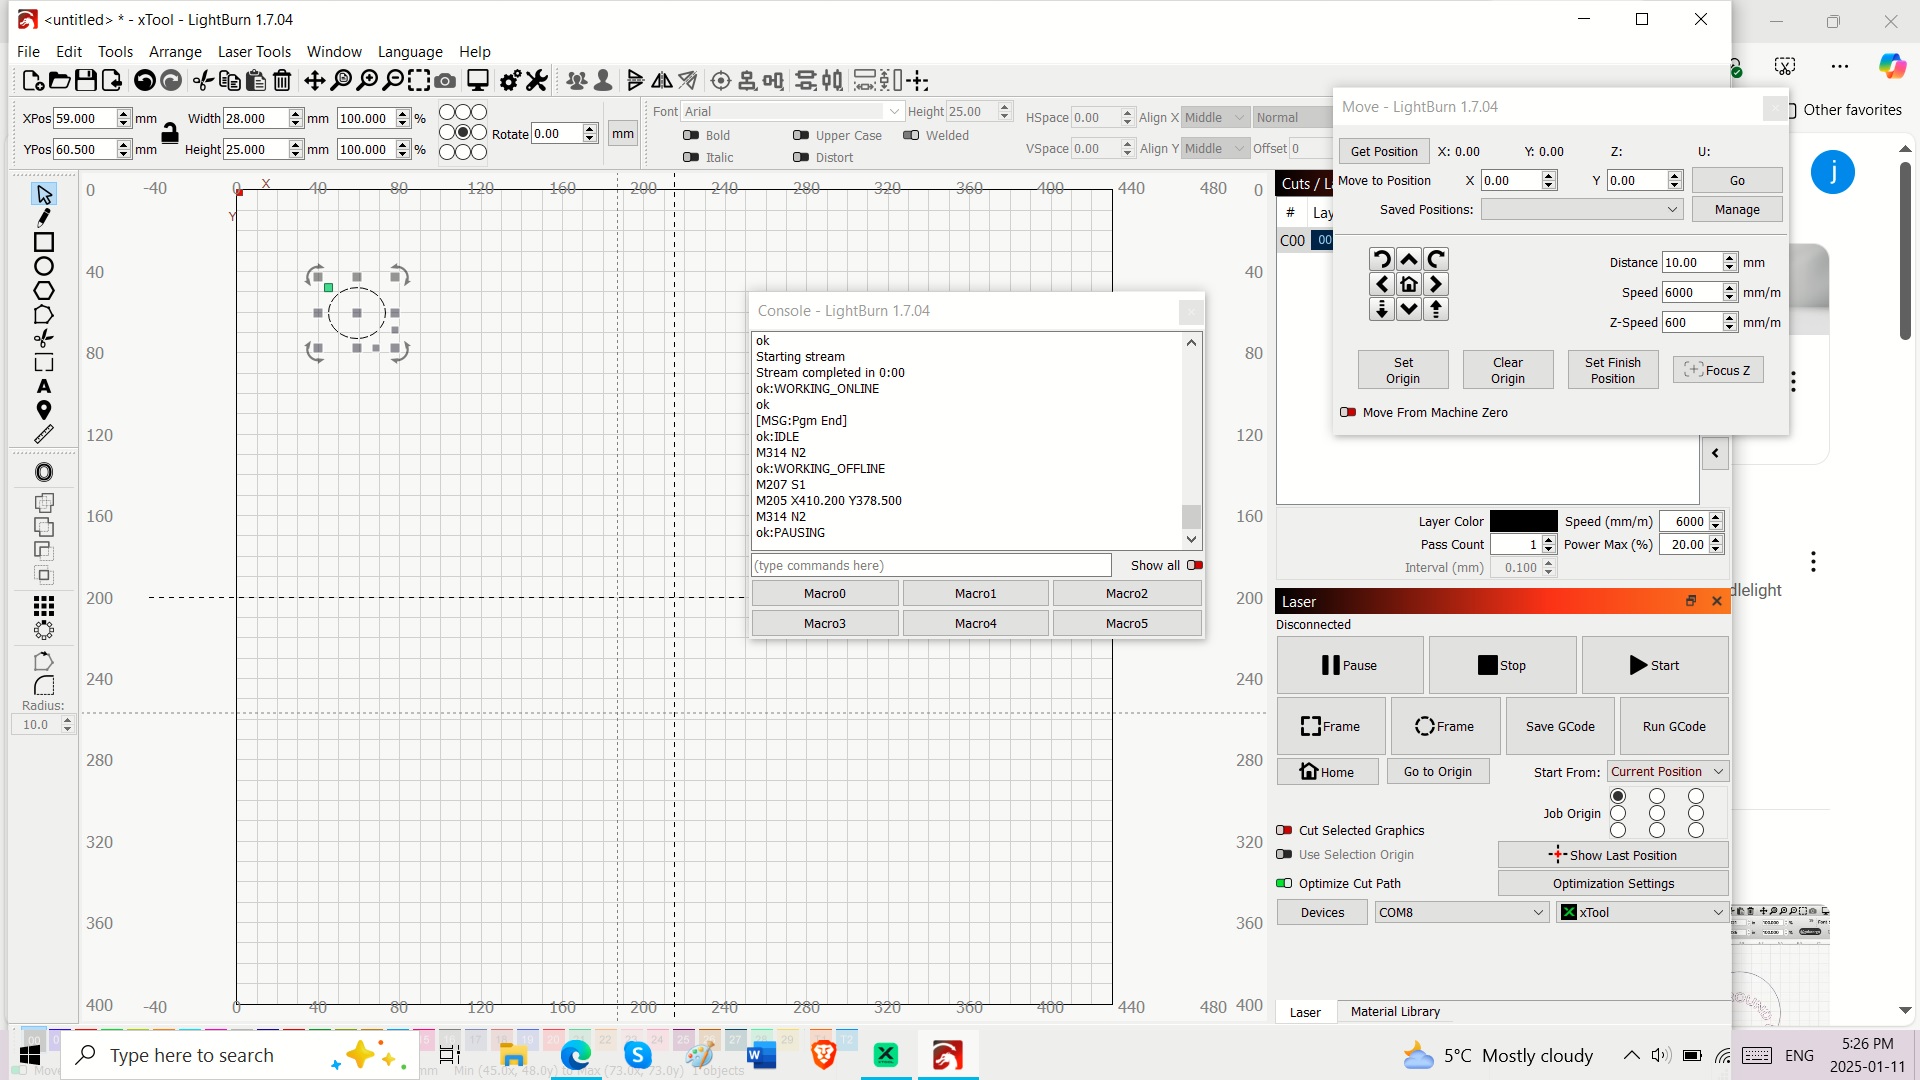Open the xTool device dropdown
This screenshot has height=1080, width=1920.
click(1643, 913)
